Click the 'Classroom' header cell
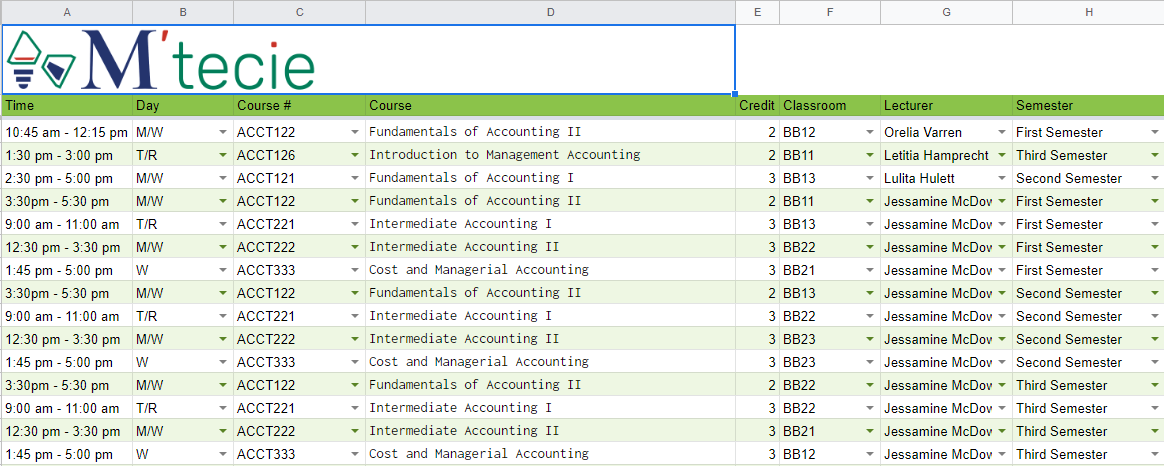This screenshot has width=1164, height=466. [x=830, y=105]
